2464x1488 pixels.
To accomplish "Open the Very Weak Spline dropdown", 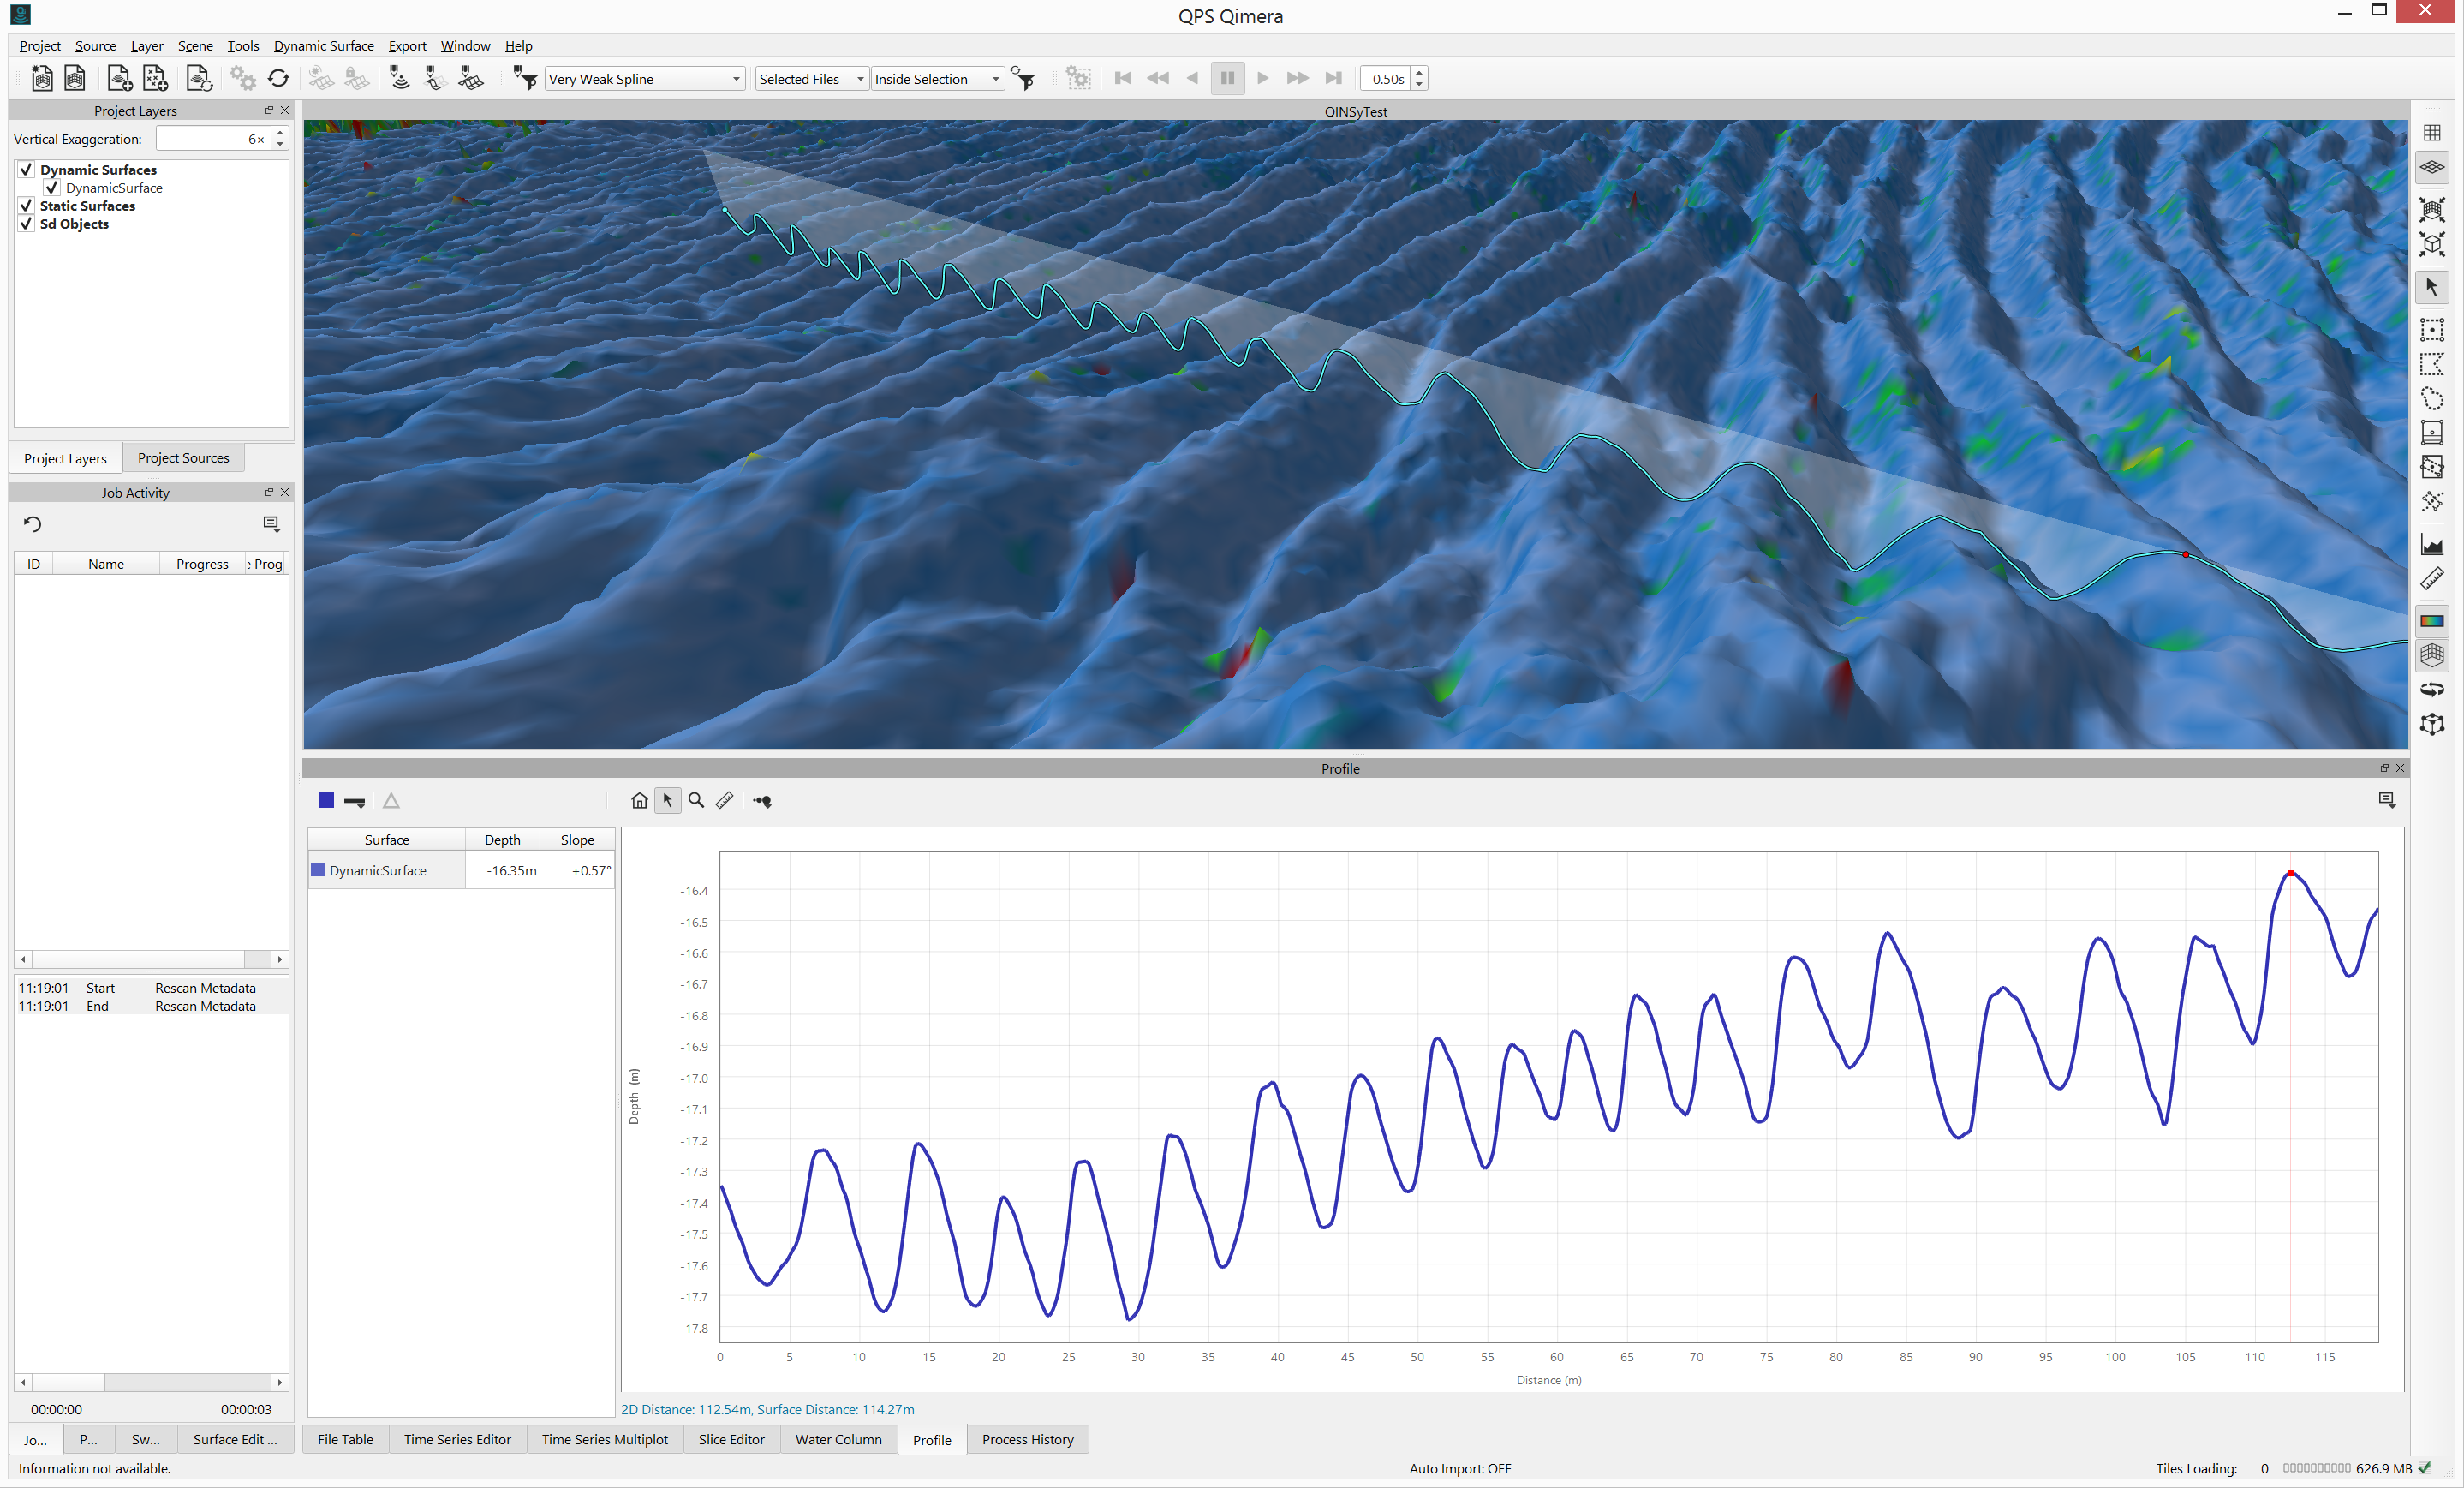I will click(645, 79).
